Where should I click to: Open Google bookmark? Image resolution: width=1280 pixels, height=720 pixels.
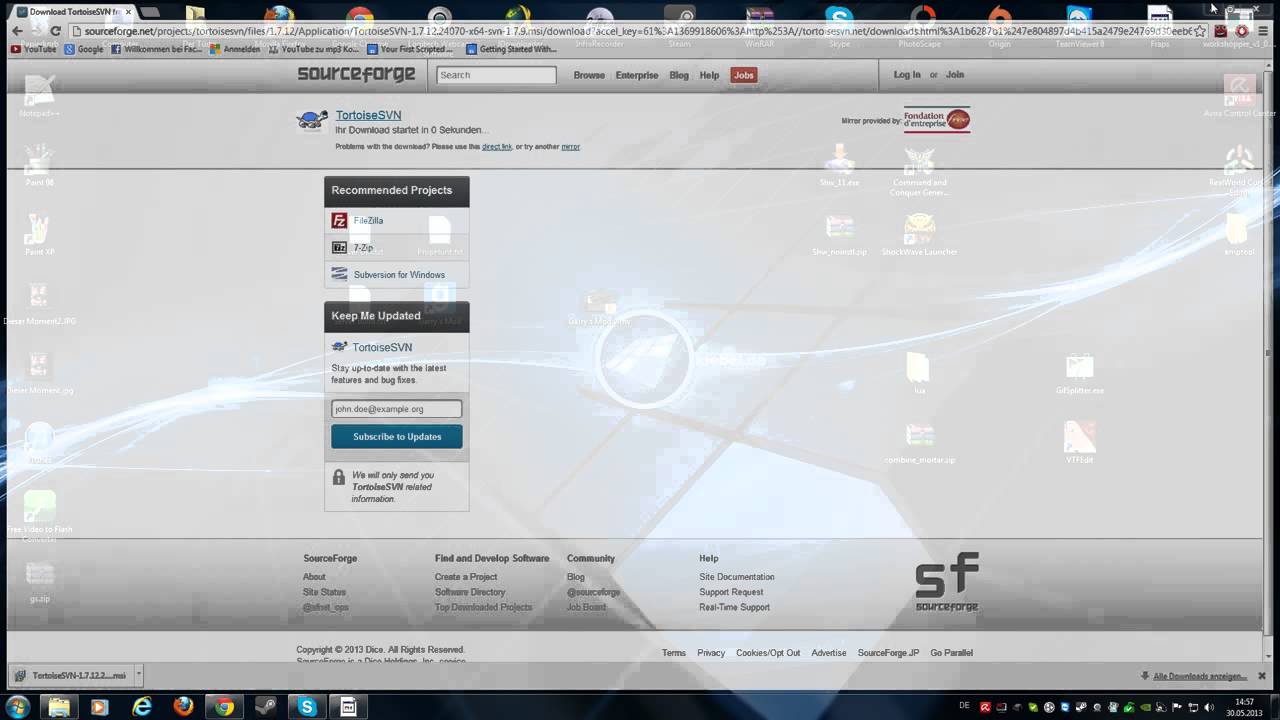tap(84, 48)
